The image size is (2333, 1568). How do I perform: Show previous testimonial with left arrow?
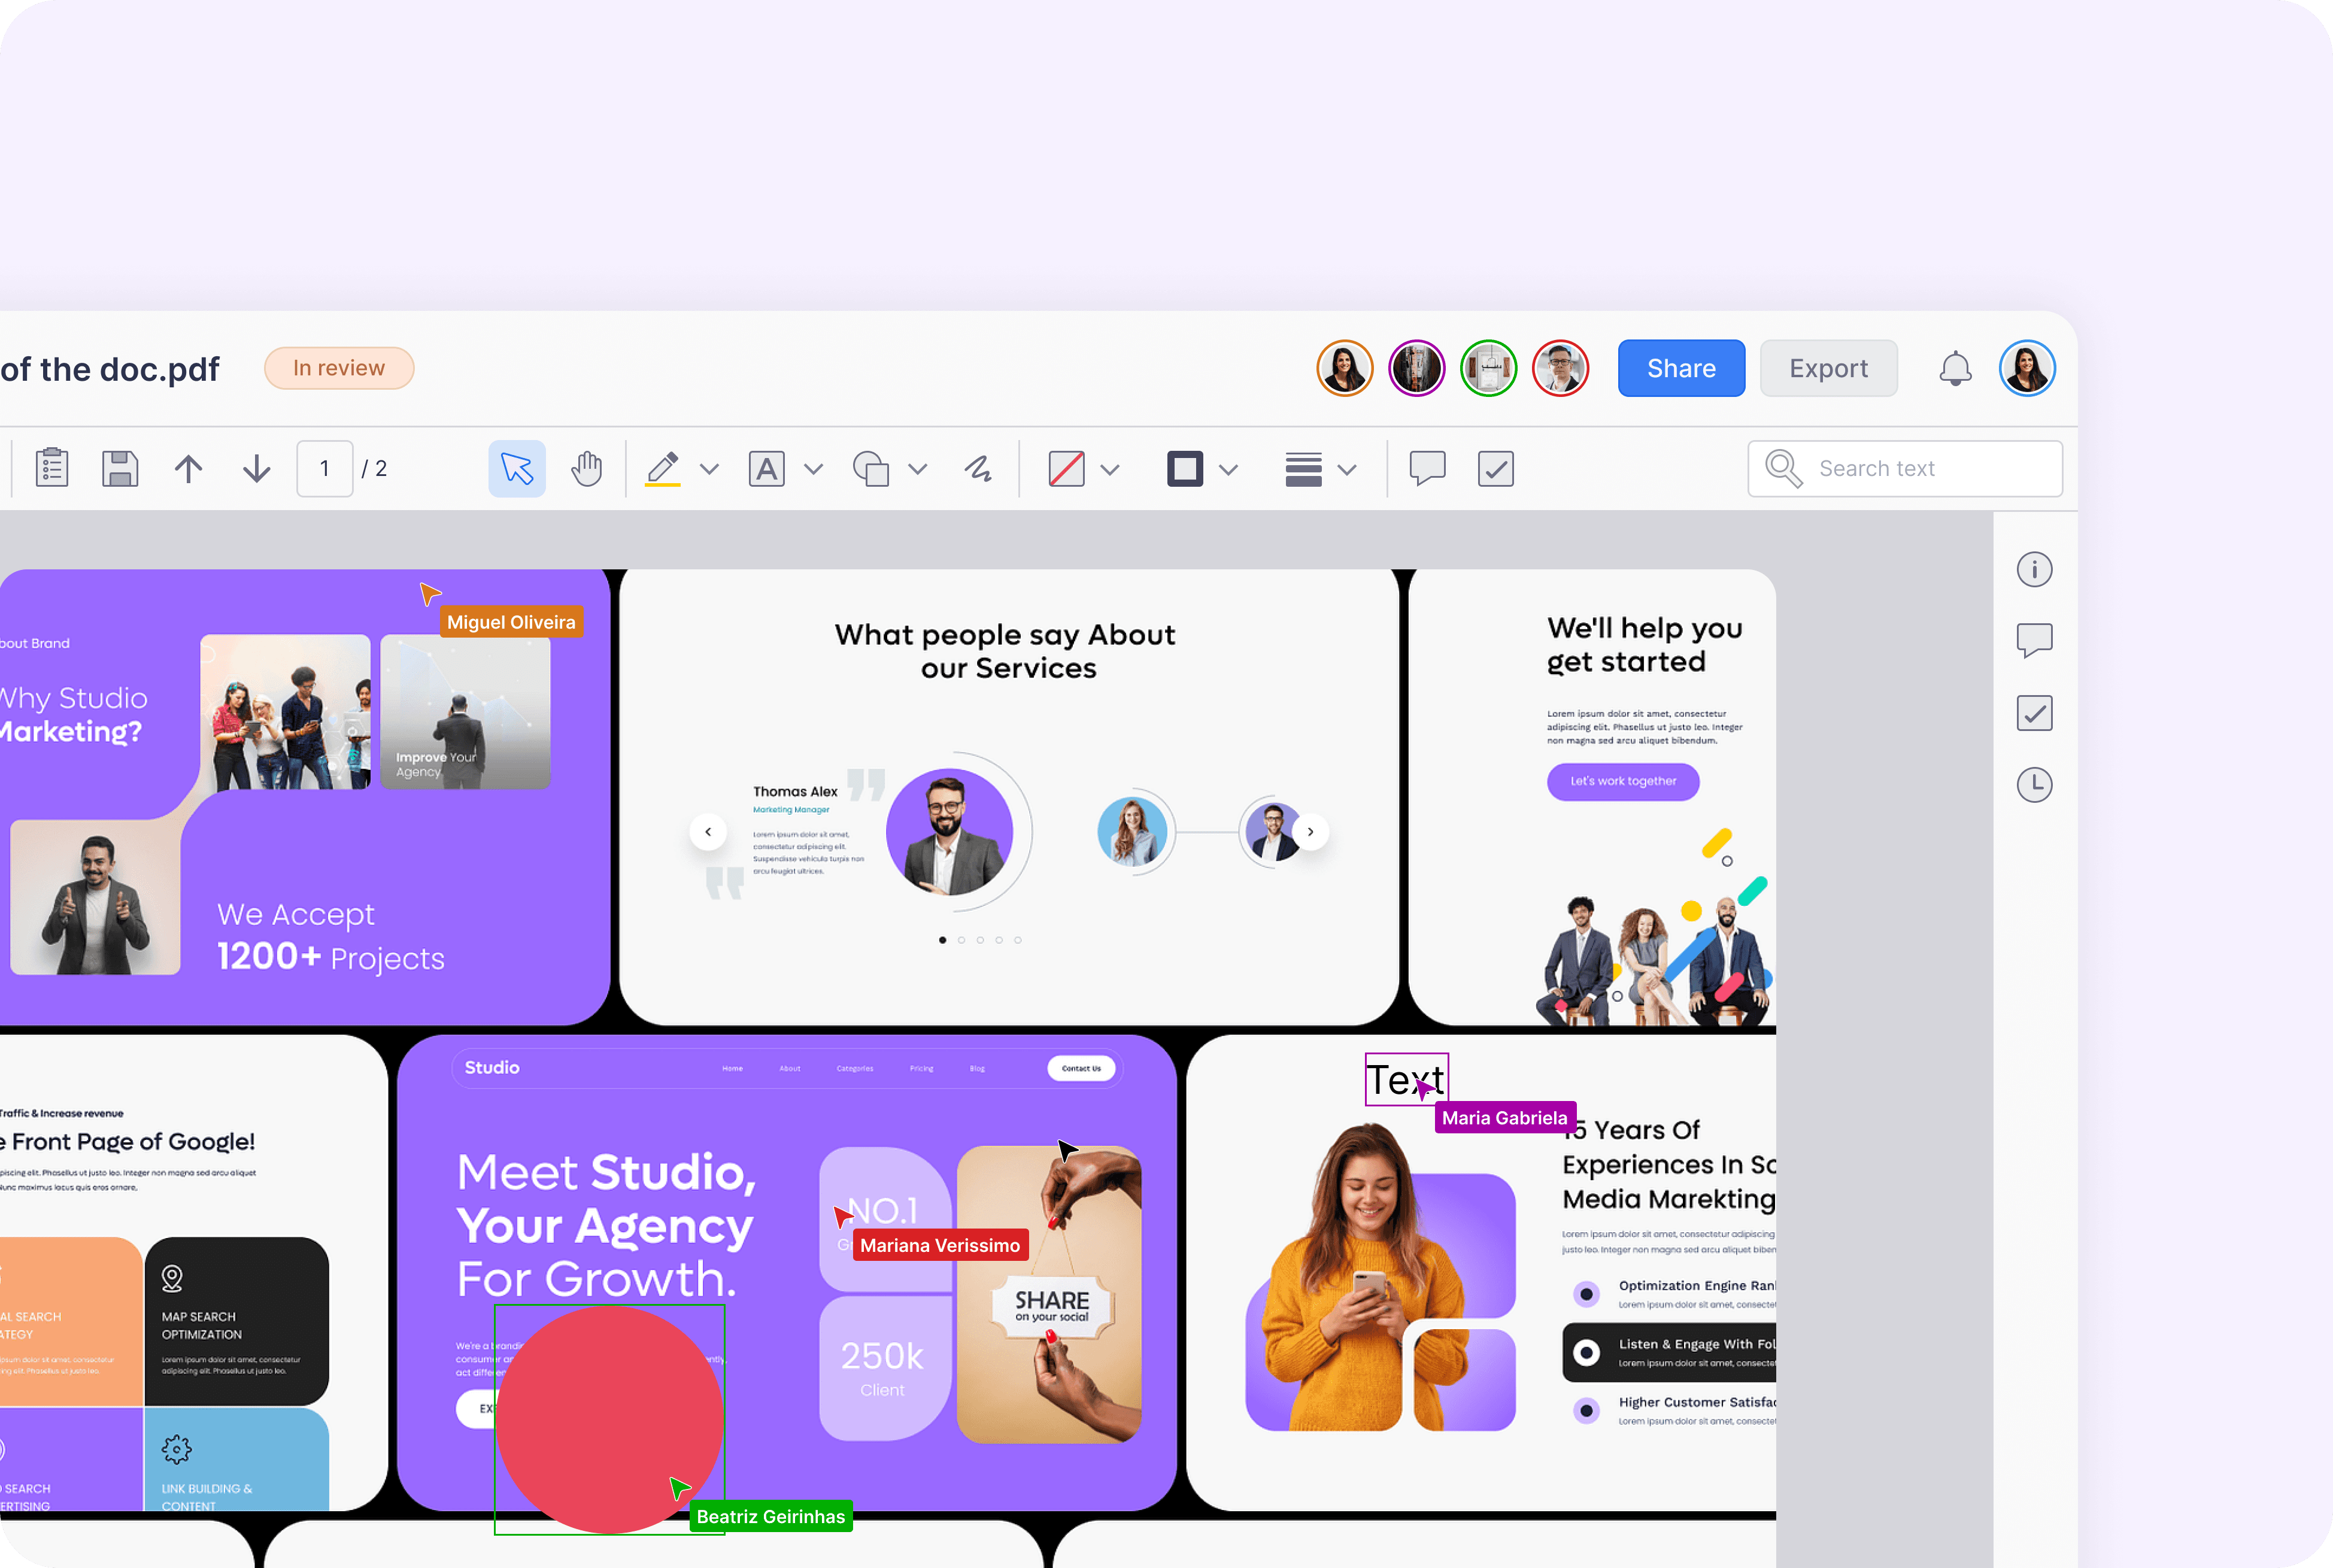[x=708, y=832]
